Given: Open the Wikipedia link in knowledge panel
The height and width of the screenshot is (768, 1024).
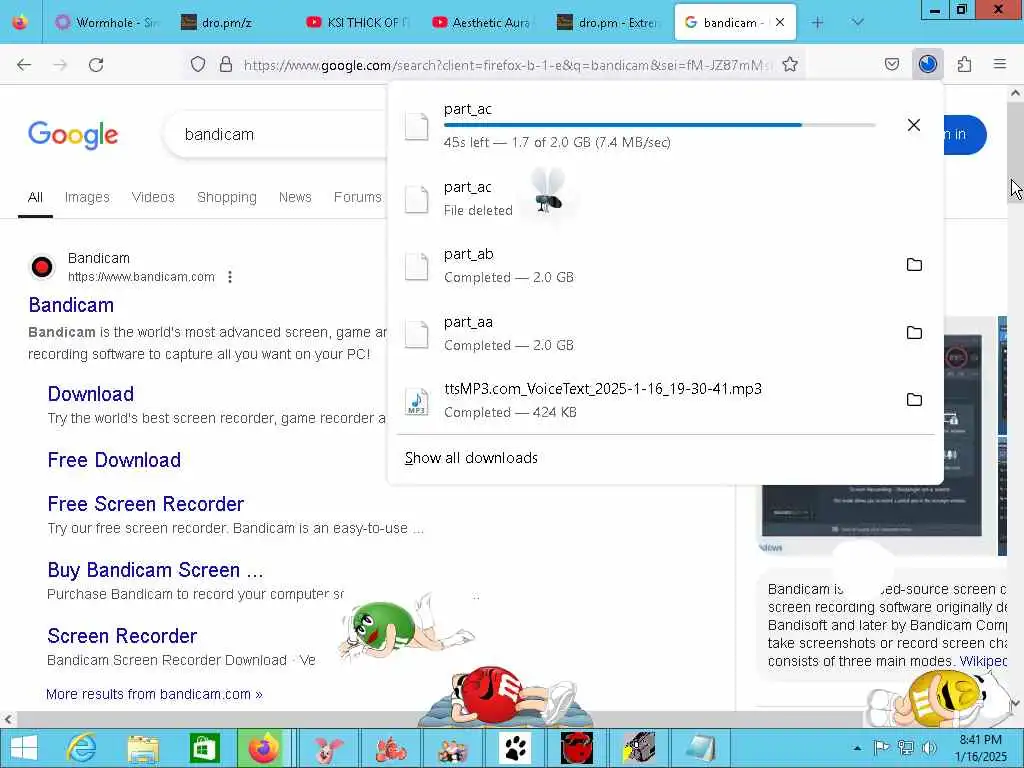Looking at the screenshot, I should 983,661.
